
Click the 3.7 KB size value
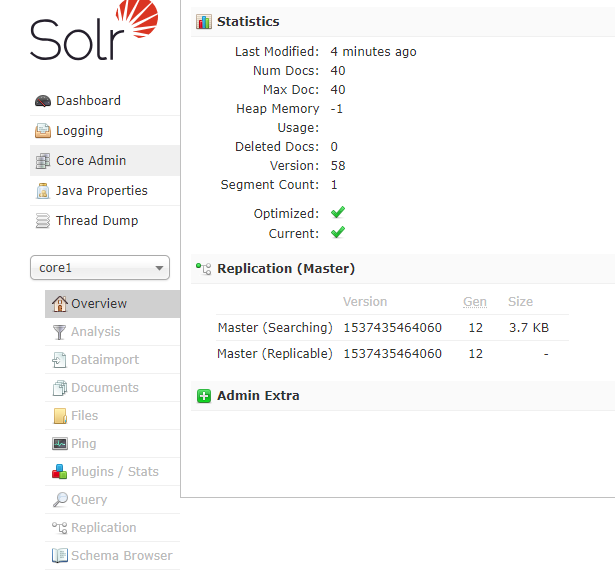coord(529,328)
